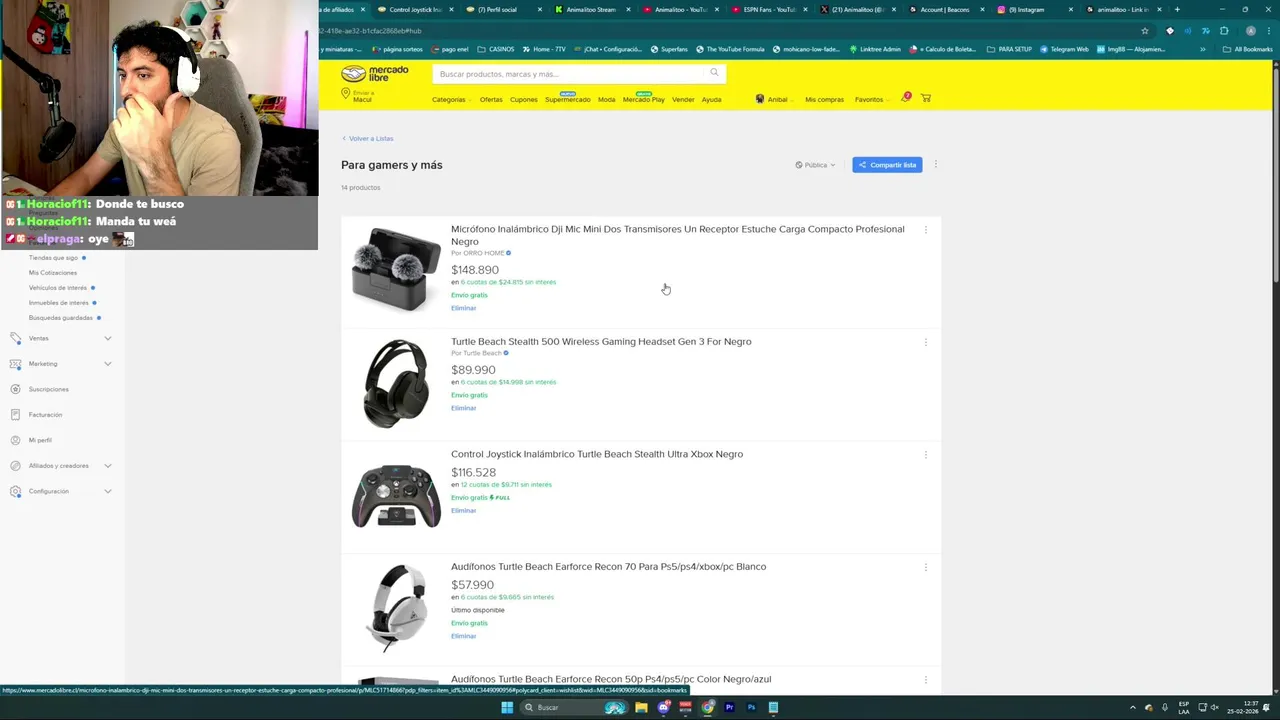Click Ofertas in navigation bar
The height and width of the screenshot is (720, 1280).
coord(491,99)
